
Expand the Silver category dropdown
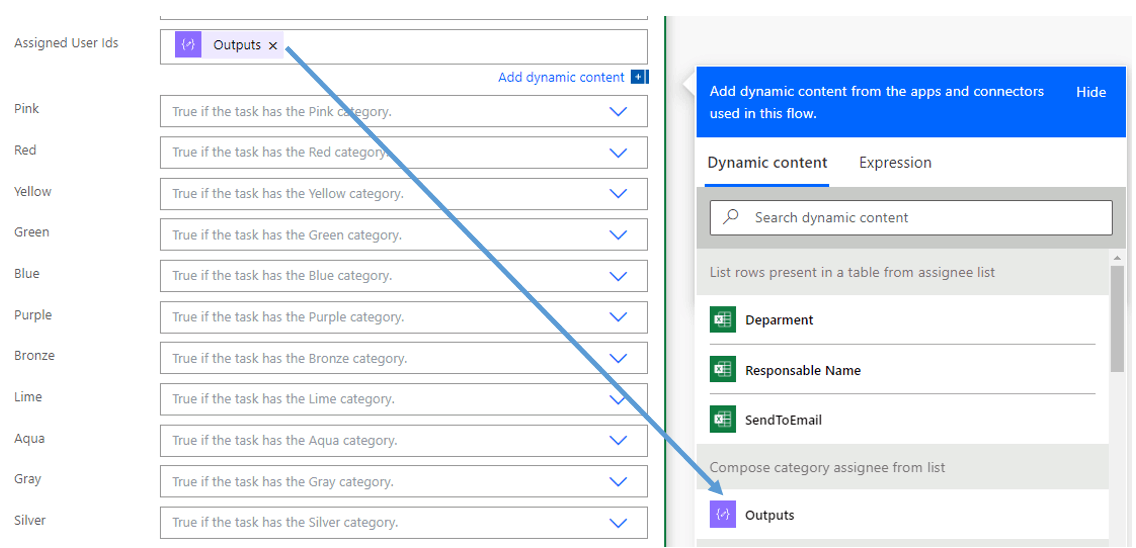[x=618, y=523]
